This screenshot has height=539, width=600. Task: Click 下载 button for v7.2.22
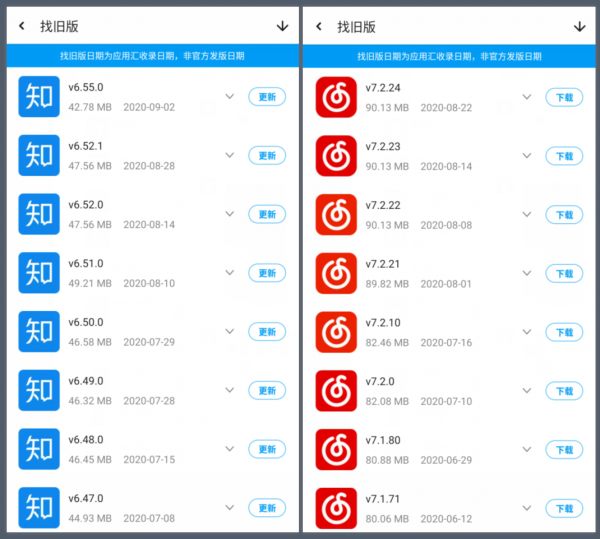pos(564,215)
